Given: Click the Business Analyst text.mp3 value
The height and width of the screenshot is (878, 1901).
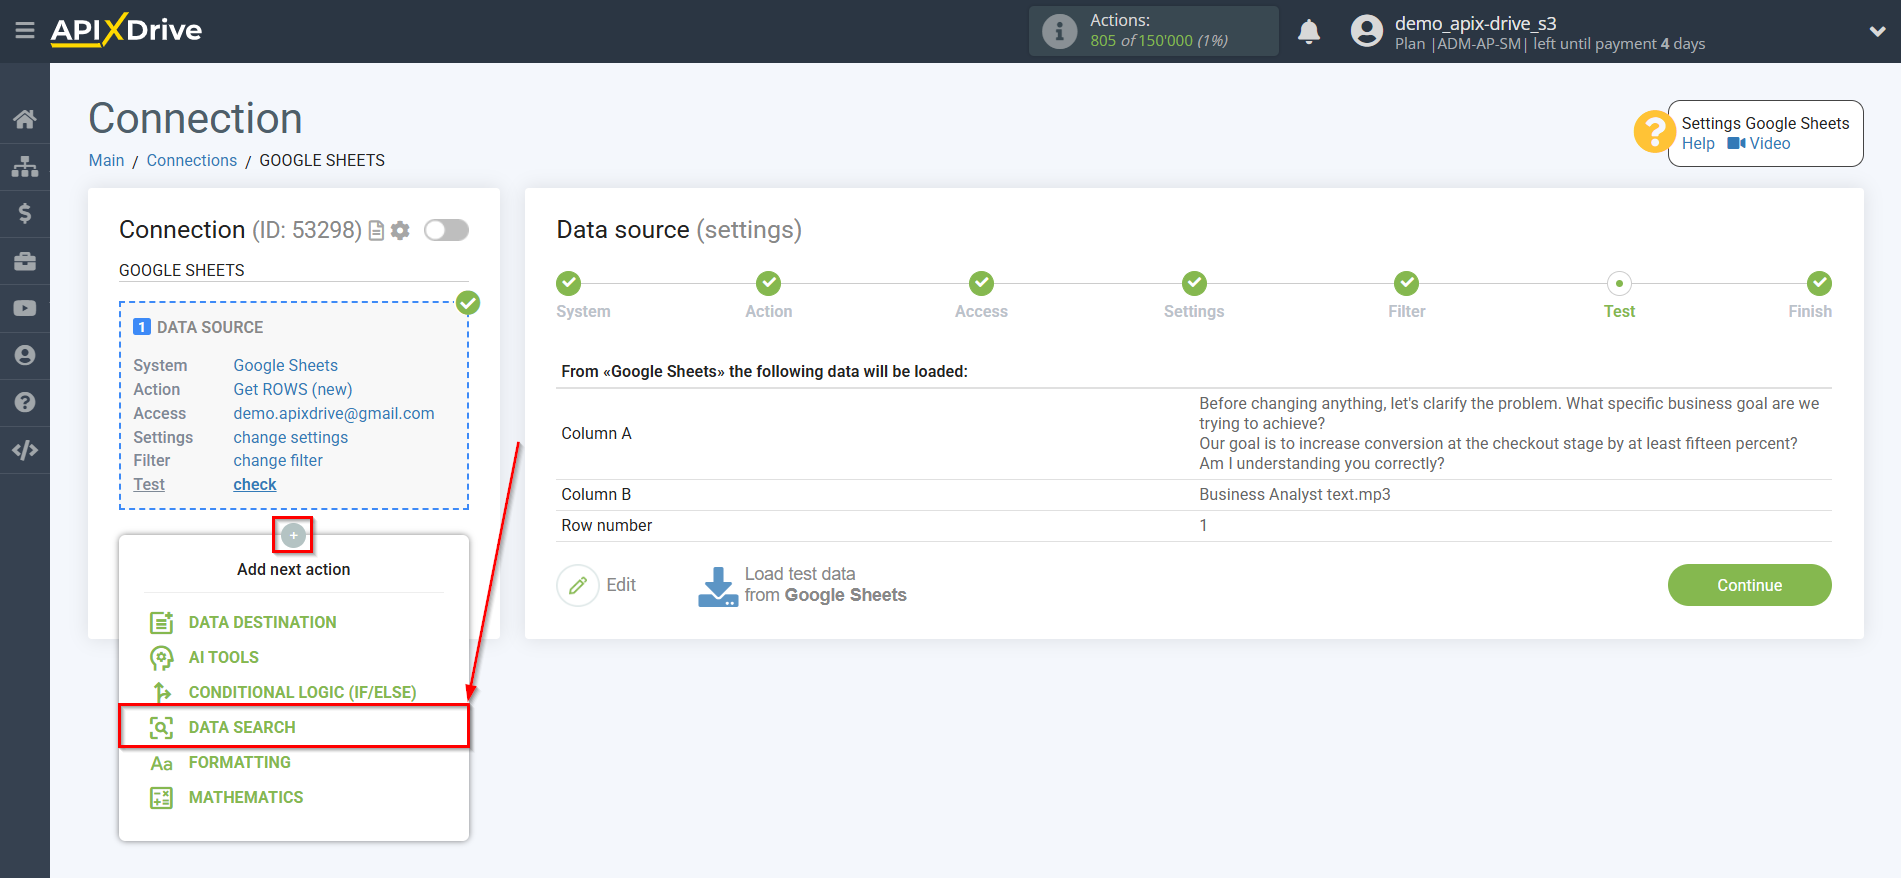Looking at the screenshot, I should click(x=1295, y=495).
